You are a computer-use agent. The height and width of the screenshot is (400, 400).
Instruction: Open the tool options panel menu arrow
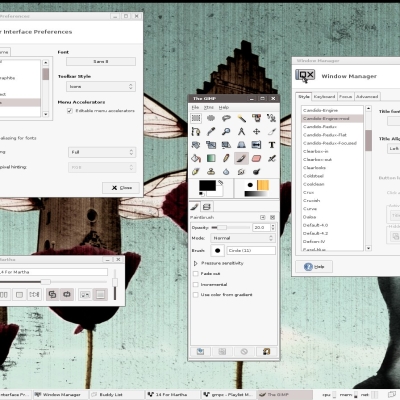click(263, 217)
